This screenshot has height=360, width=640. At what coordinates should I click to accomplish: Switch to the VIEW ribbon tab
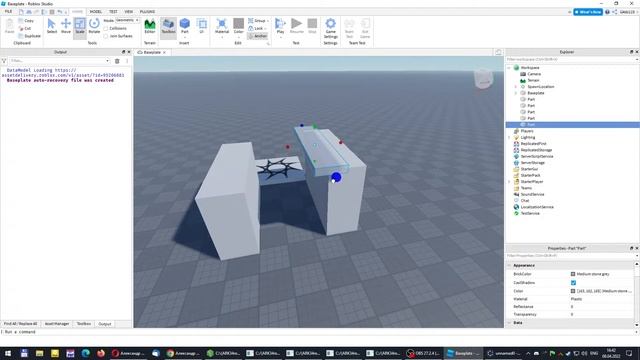(x=129, y=11)
